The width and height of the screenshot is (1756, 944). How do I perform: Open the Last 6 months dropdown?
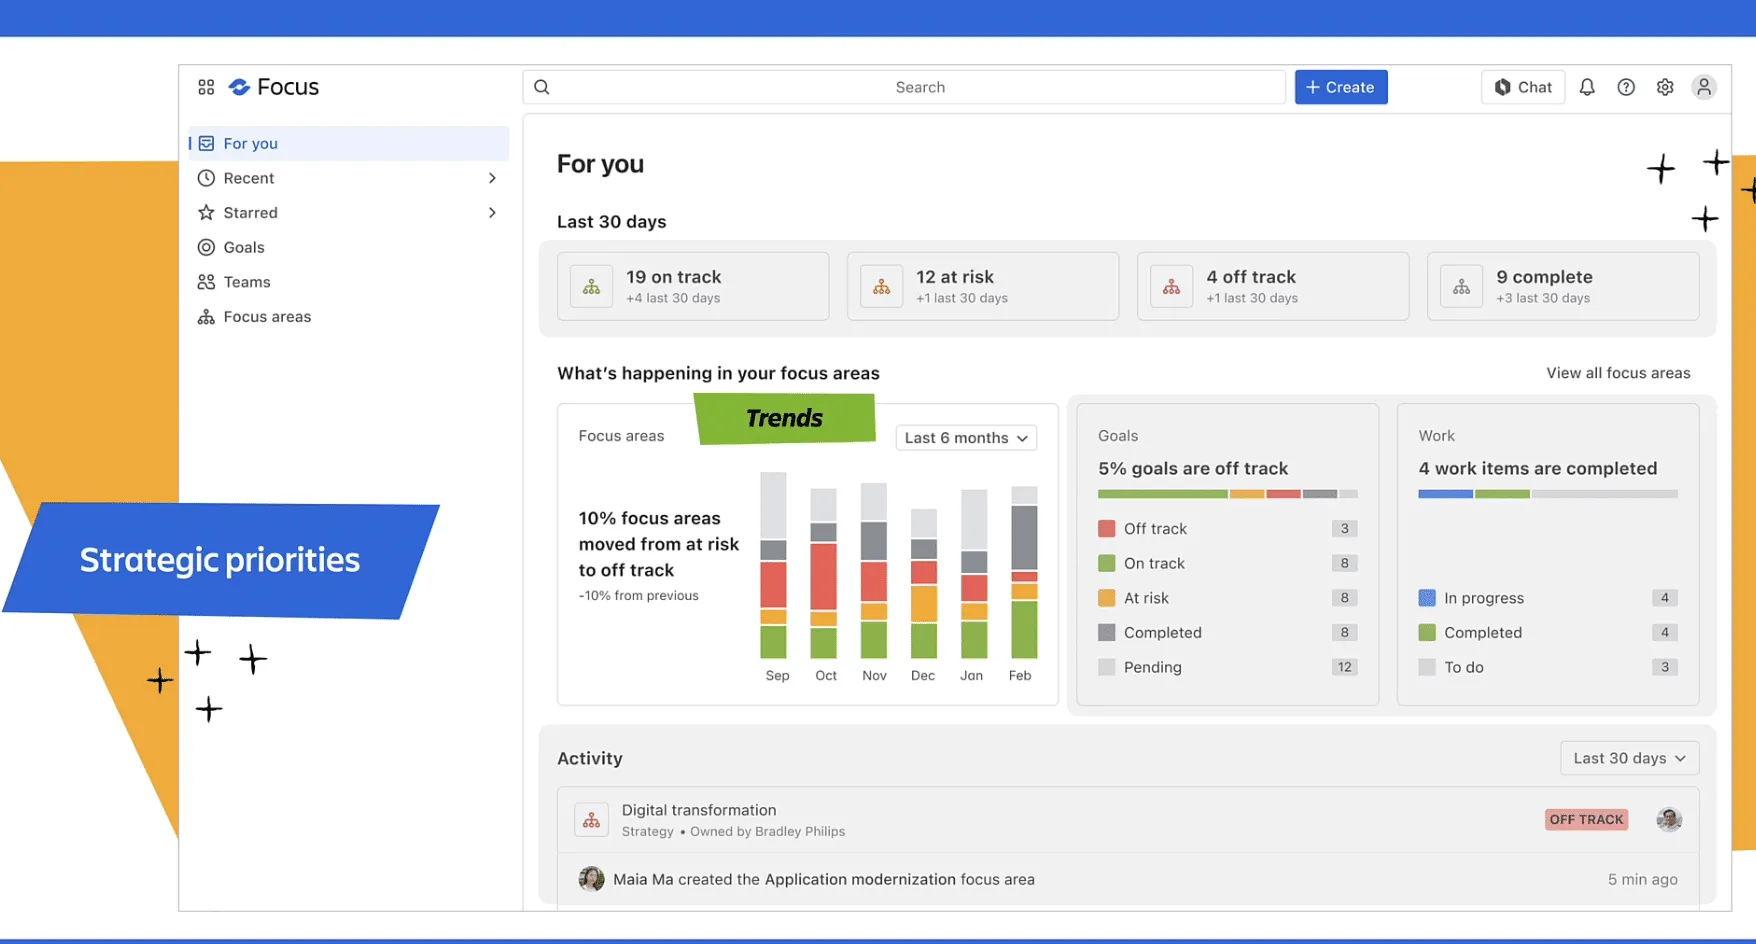coord(966,438)
